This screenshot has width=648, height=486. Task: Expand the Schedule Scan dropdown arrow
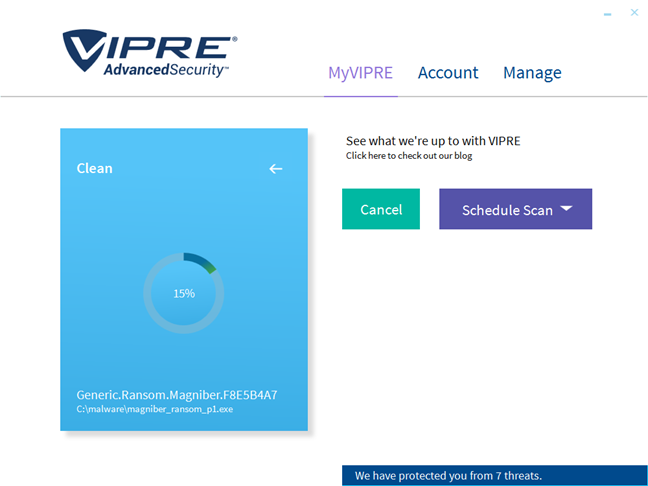click(566, 209)
